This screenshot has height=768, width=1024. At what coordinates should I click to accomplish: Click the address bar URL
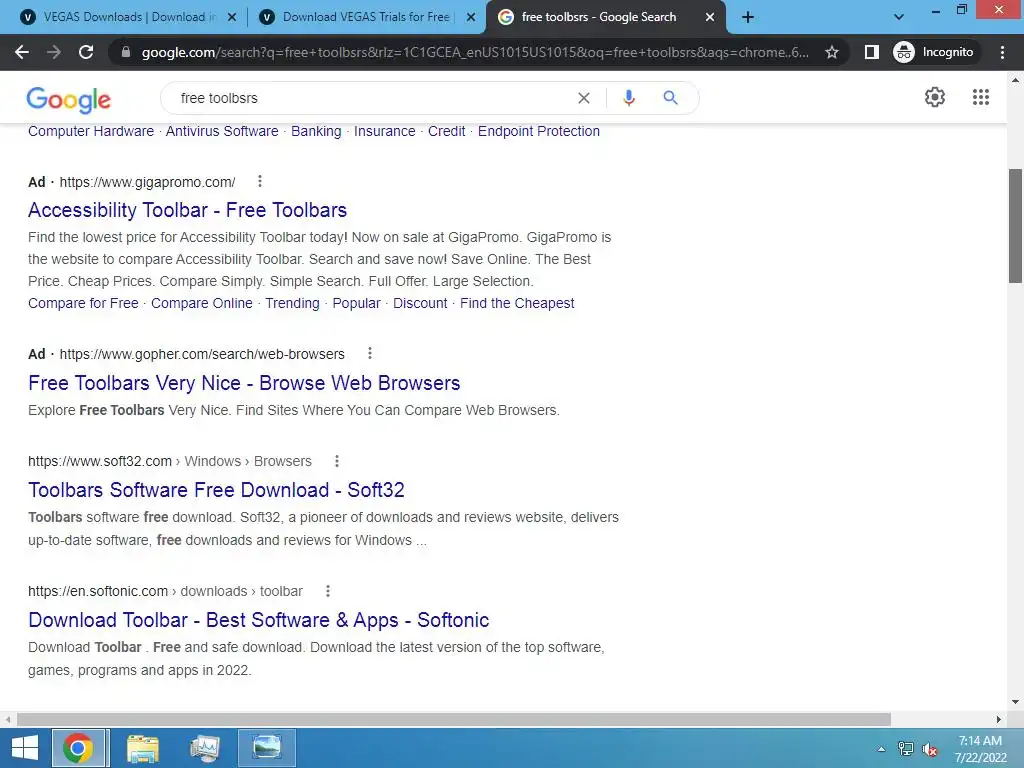coord(475,52)
